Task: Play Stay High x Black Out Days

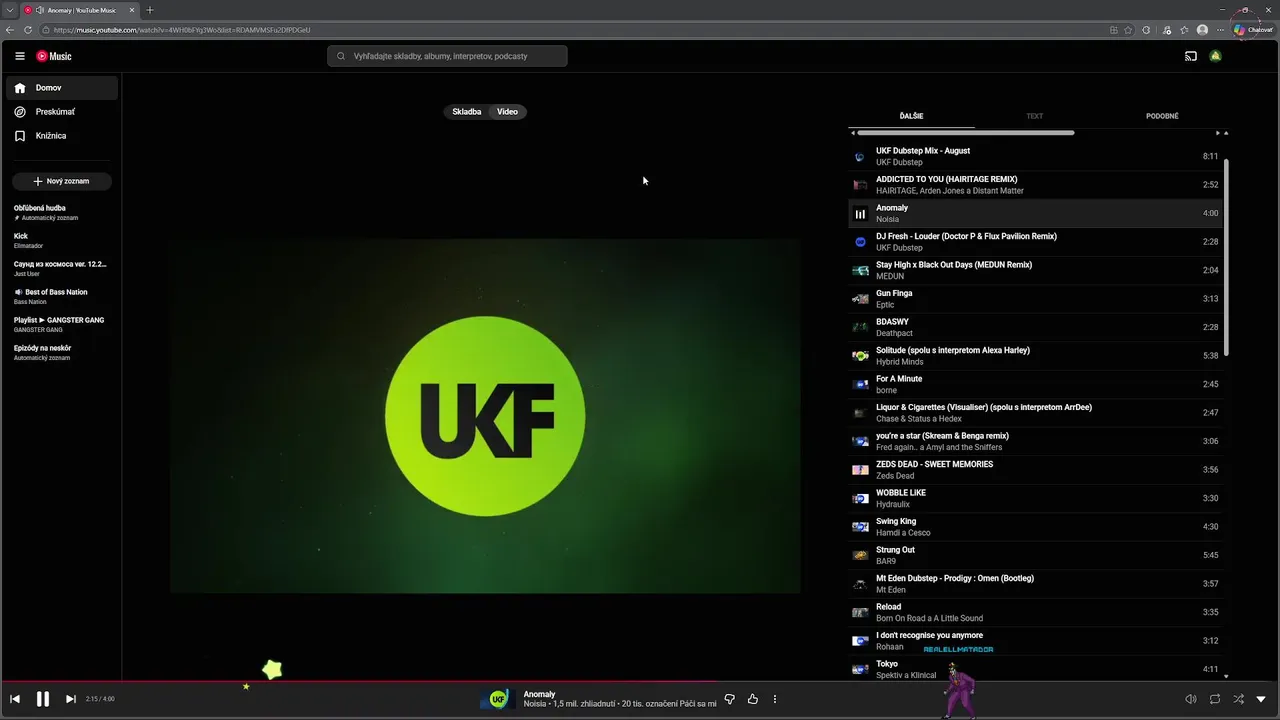Action: [1035, 270]
